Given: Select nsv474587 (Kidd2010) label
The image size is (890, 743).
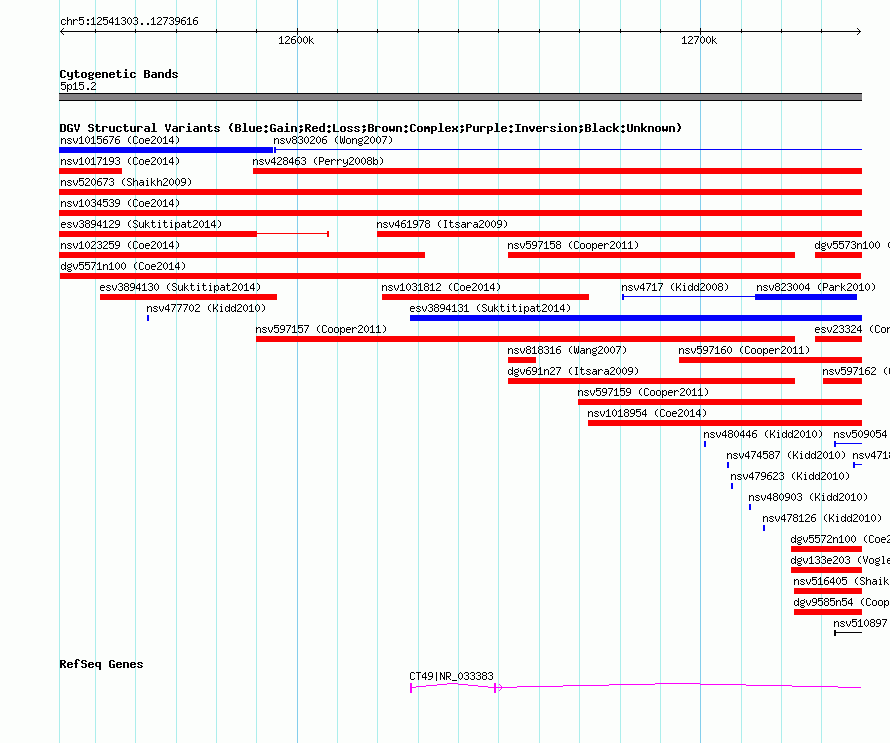Looking at the screenshot, I should [x=786, y=455].
